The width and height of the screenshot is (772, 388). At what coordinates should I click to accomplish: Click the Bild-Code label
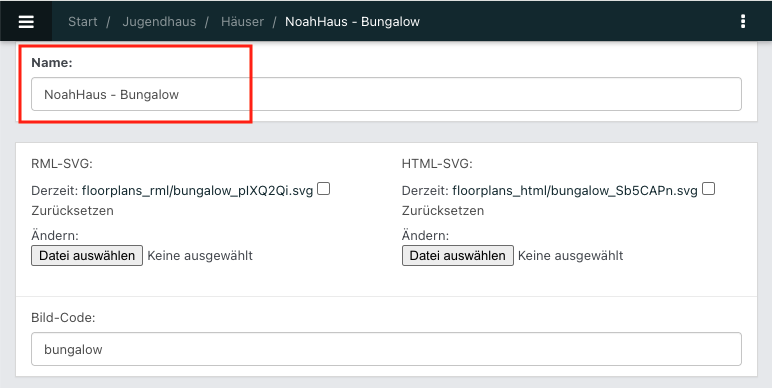(63, 318)
